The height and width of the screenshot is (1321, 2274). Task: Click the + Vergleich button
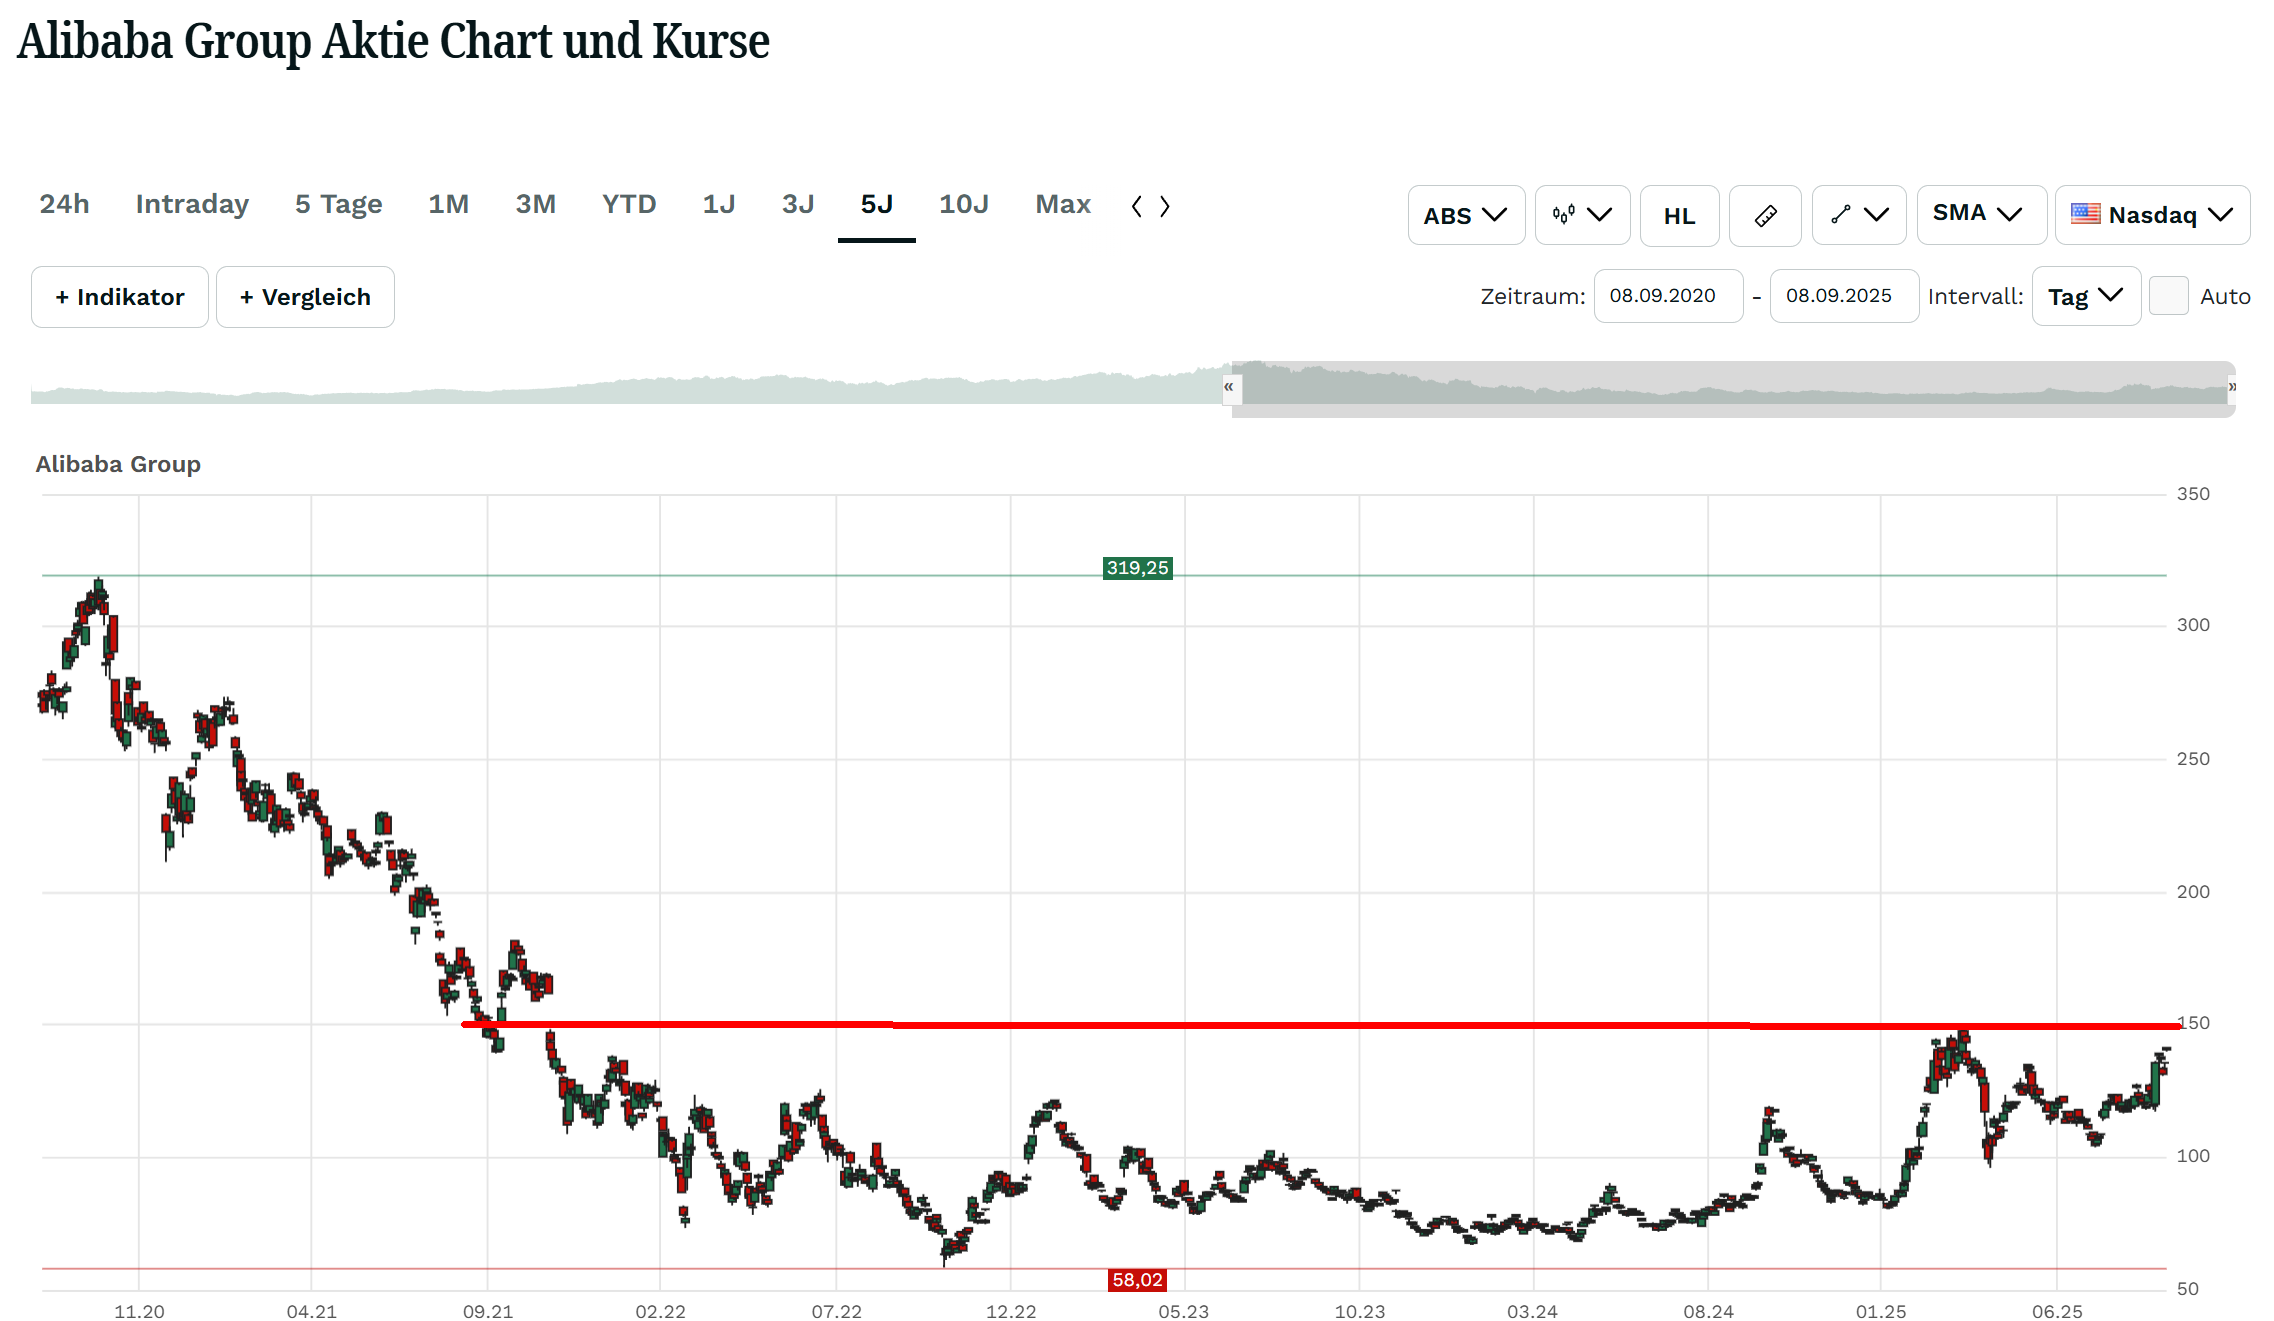[305, 297]
